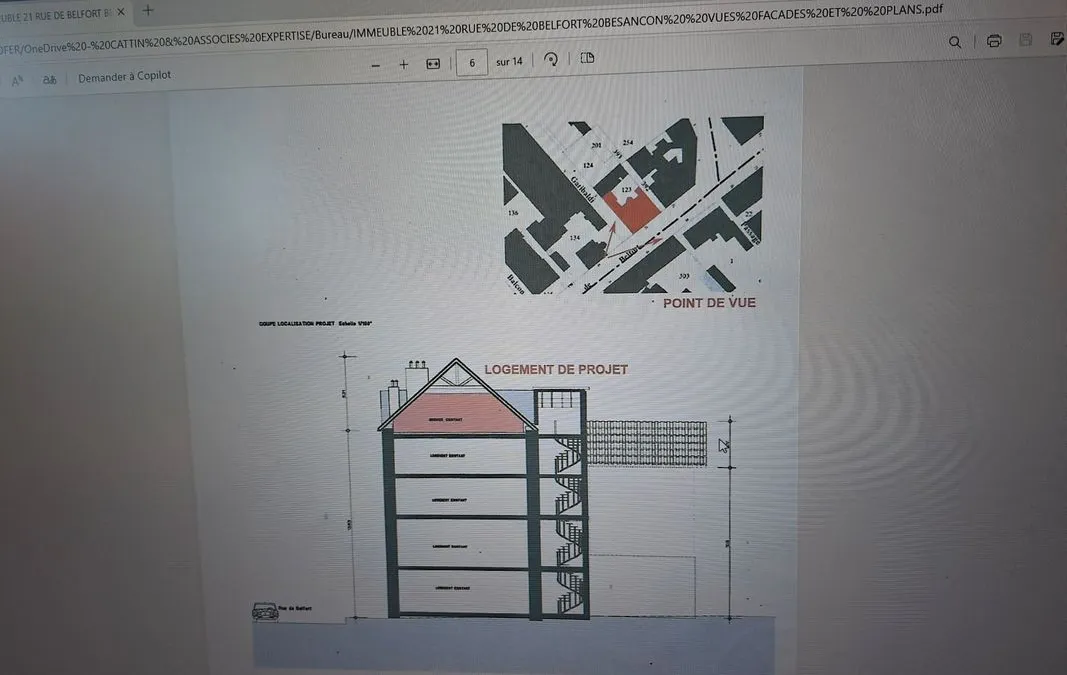Click the 'Garibaldi' street name on map
This screenshot has height=675, width=1067.
[583, 189]
